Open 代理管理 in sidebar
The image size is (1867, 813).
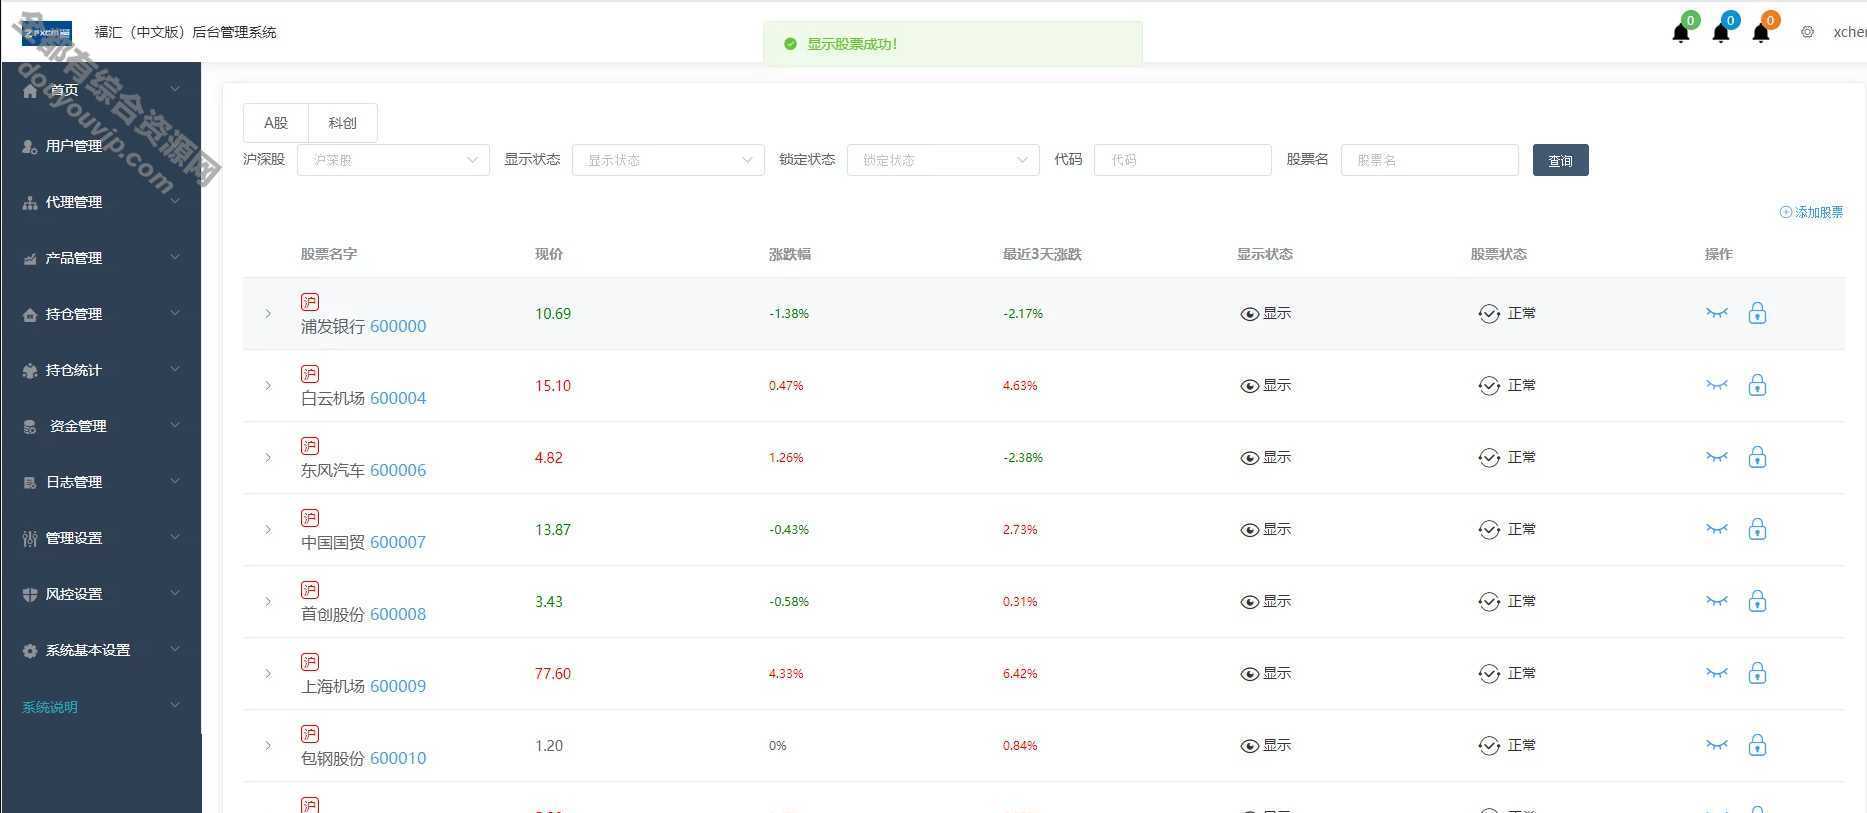tap(100, 202)
